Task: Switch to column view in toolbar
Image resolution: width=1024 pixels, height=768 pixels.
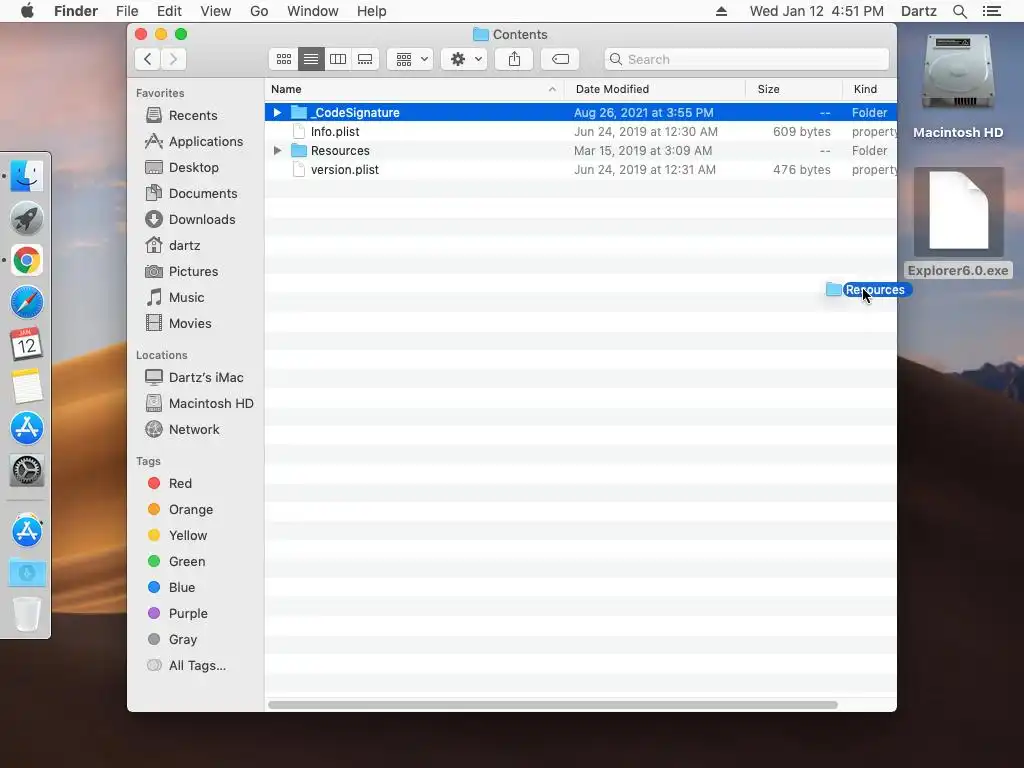Action: coord(338,59)
